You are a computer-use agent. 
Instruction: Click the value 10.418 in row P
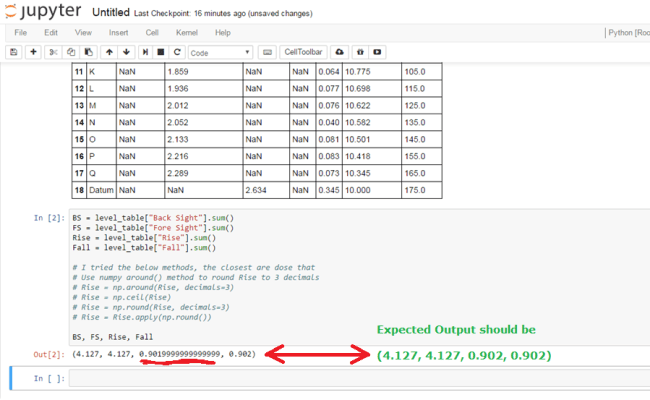tap(358, 156)
